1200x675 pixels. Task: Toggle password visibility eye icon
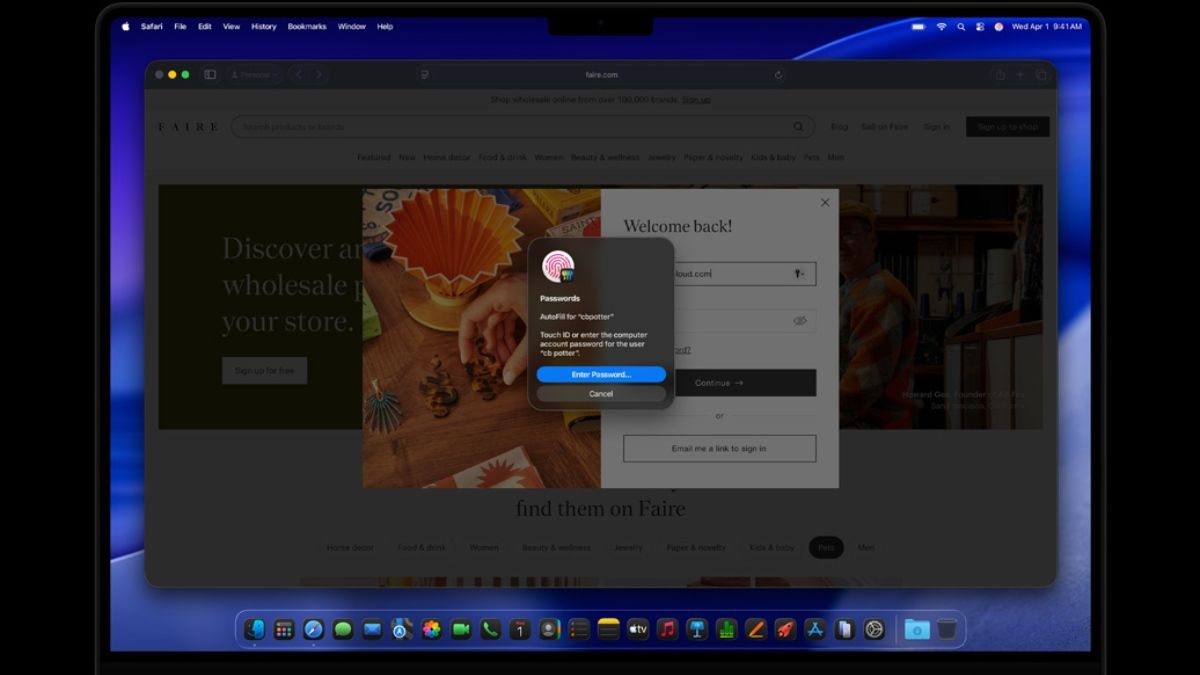(800, 321)
